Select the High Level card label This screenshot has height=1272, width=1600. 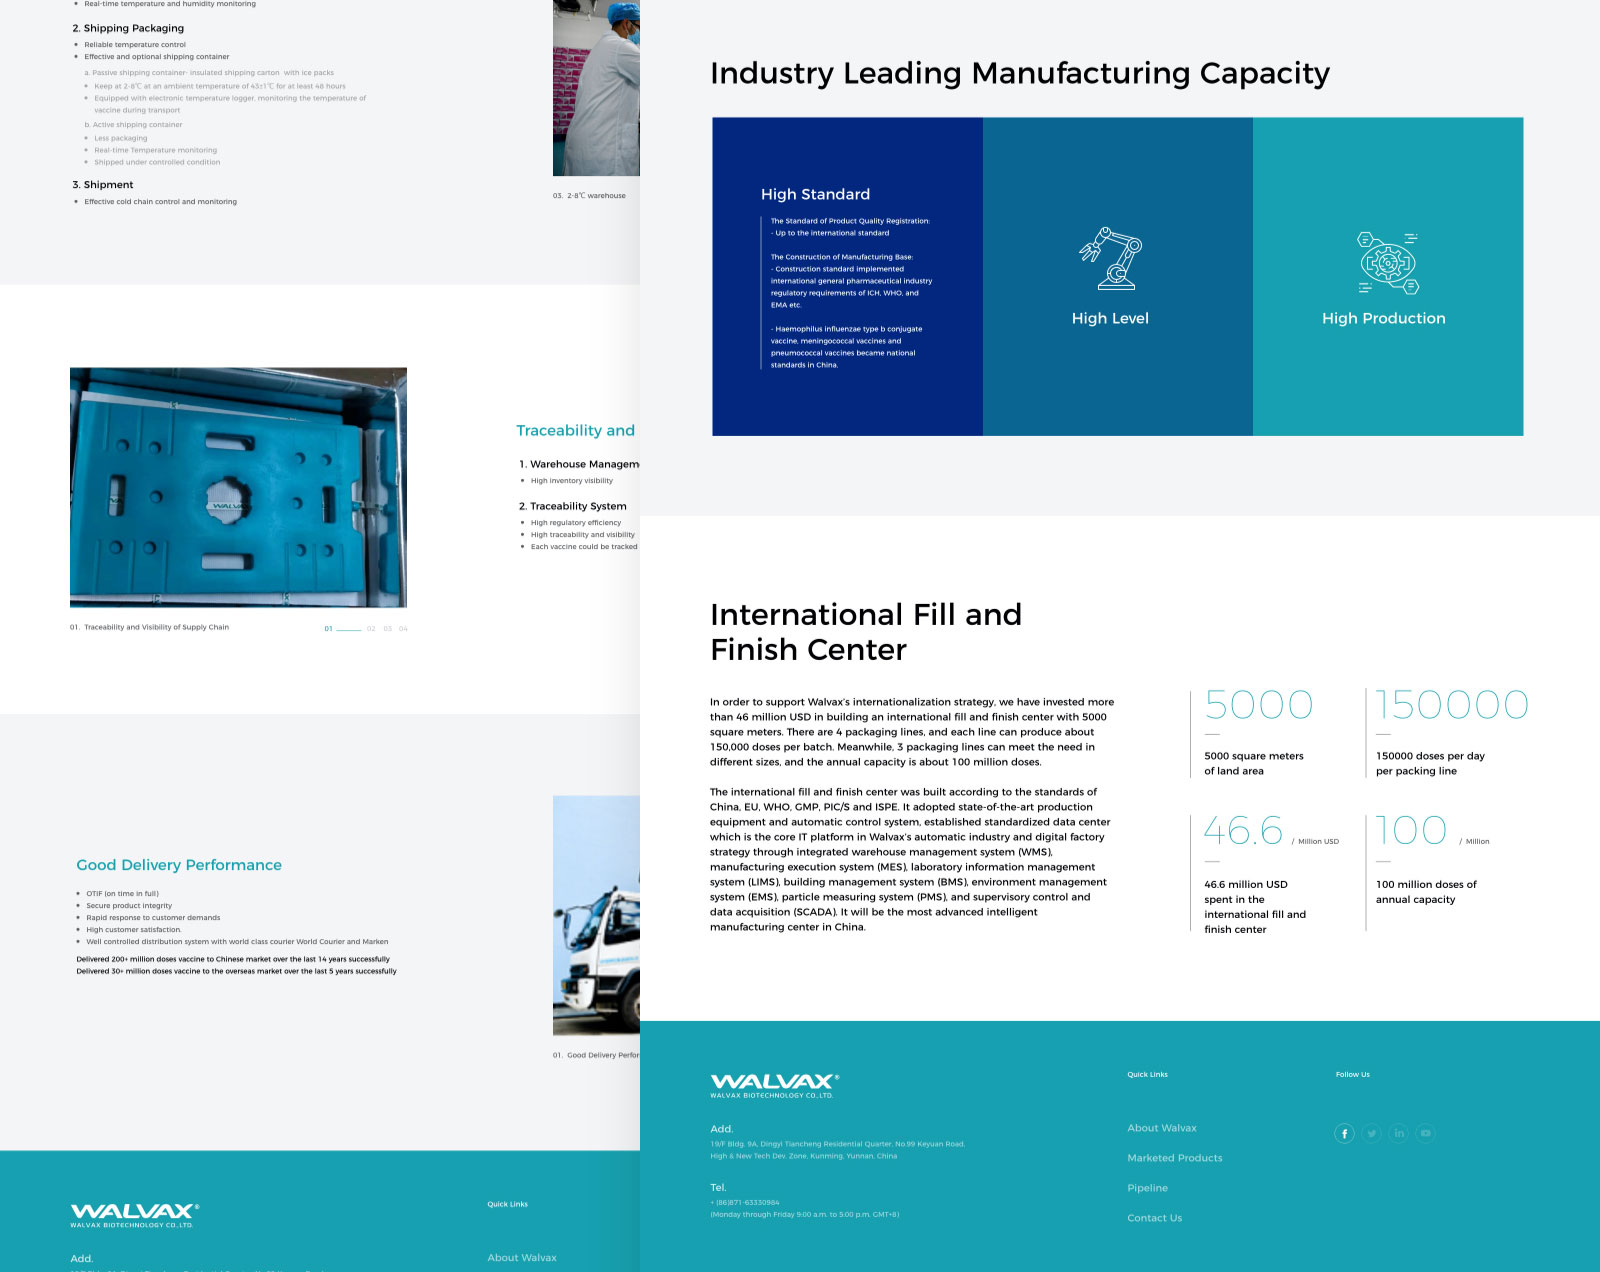coord(1110,318)
